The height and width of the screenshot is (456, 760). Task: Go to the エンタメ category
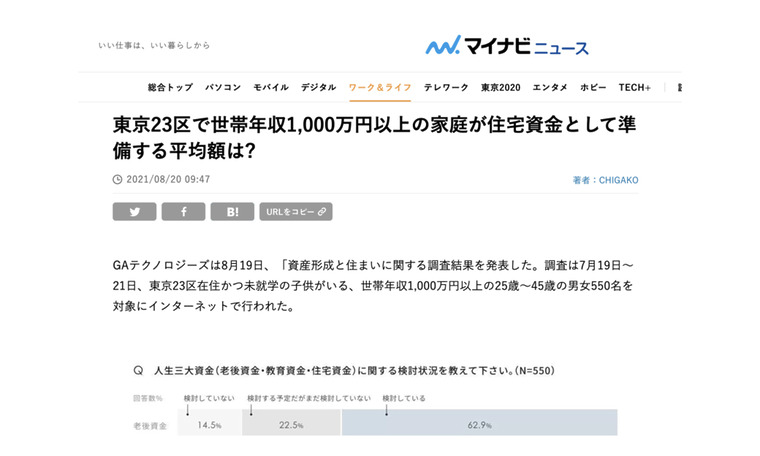550,88
